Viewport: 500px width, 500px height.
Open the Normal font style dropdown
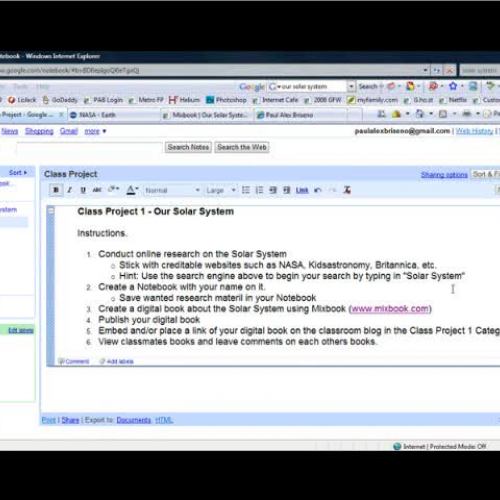pos(172,190)
